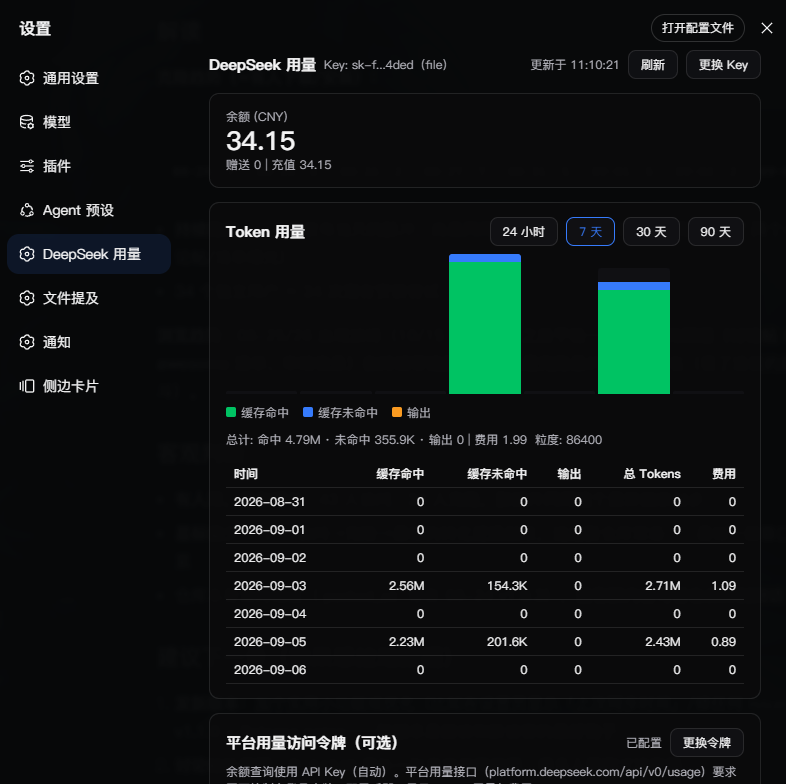Switch the chart to 90 天
Screen dimensions: 786x784
715,232
